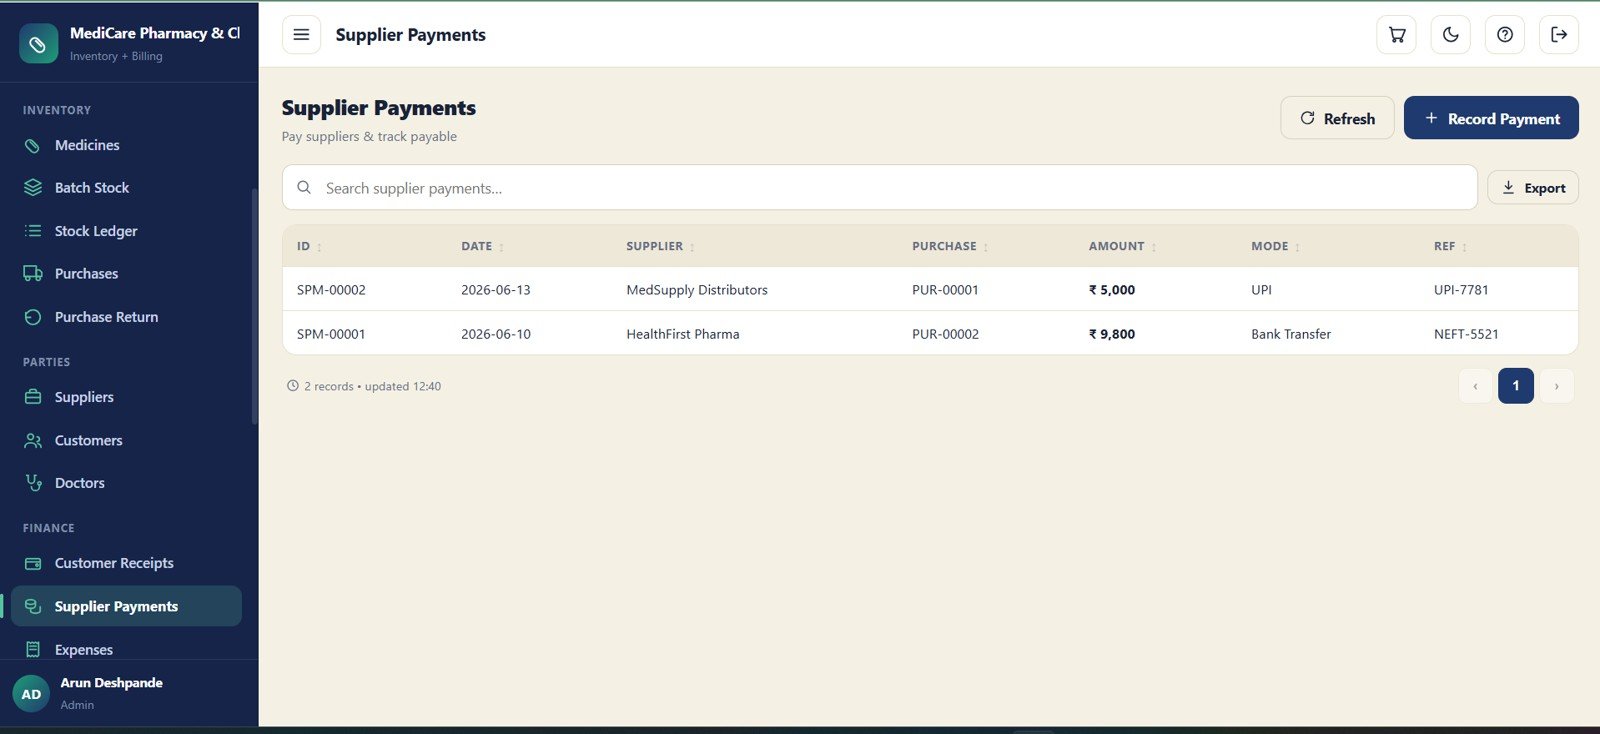Sort table by SUPPLIER column
The height and width of the screenshot is (734, 1600).
click(660, 246)
